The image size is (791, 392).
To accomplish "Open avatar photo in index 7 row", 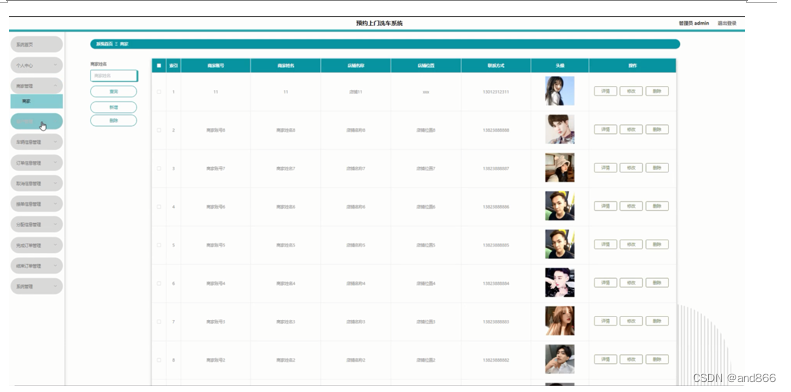I will tap(559, 321).
